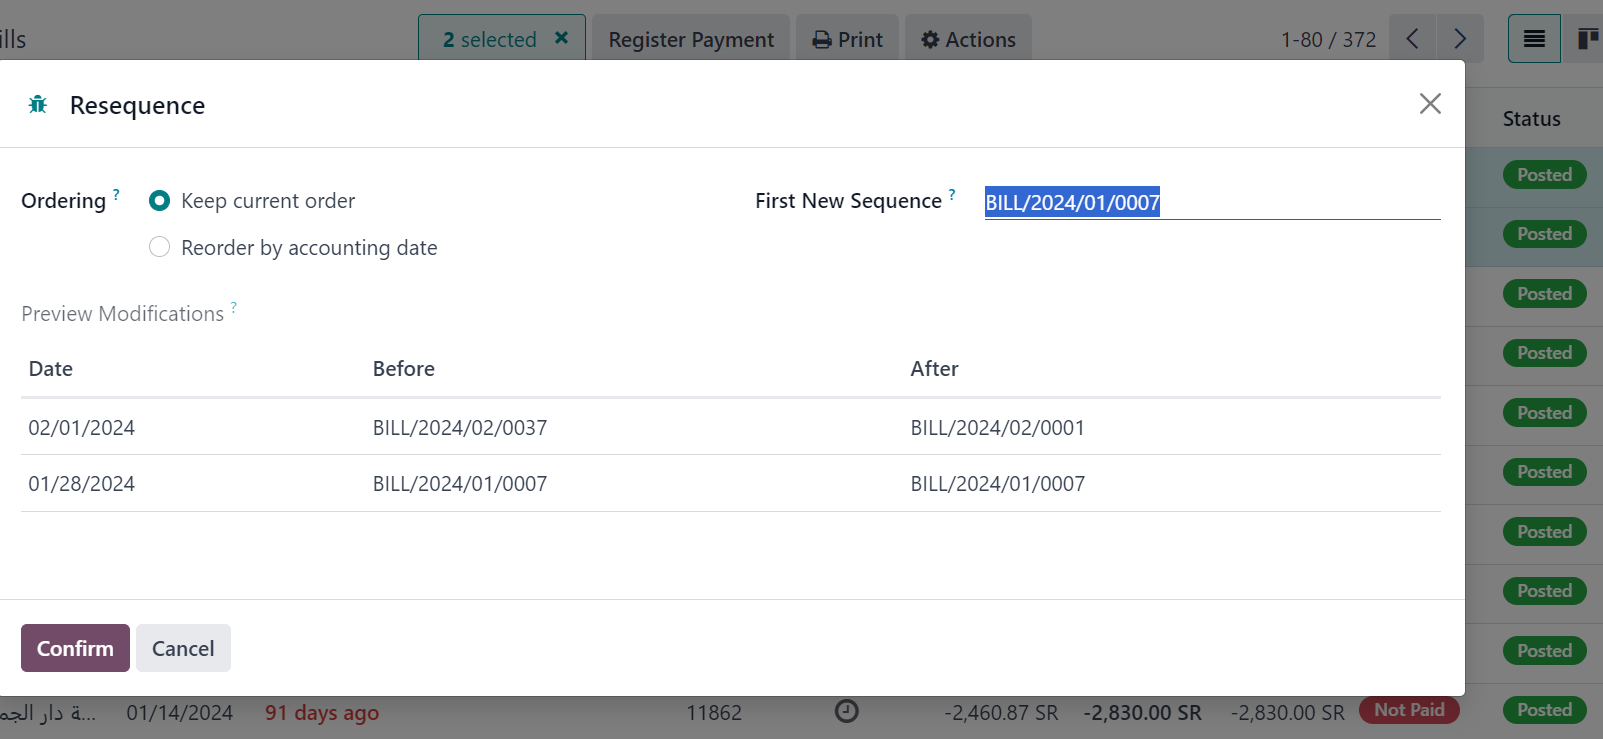Click Before value BILL/2024/01/0007
Screen dimensions: 1603x739
(460, 484)
